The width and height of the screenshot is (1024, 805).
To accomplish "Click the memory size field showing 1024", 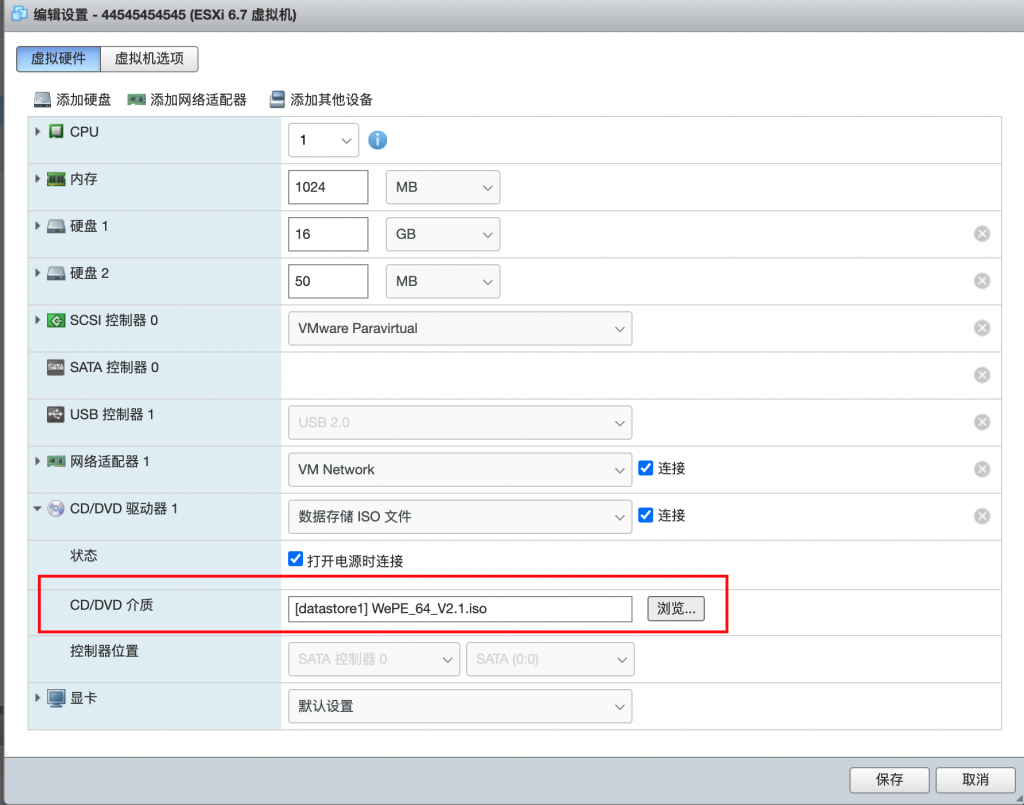I will click(328, 187).
